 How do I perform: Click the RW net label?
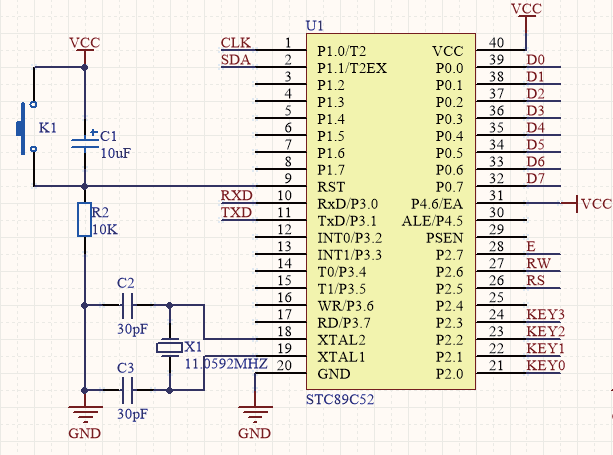point(539,263)
